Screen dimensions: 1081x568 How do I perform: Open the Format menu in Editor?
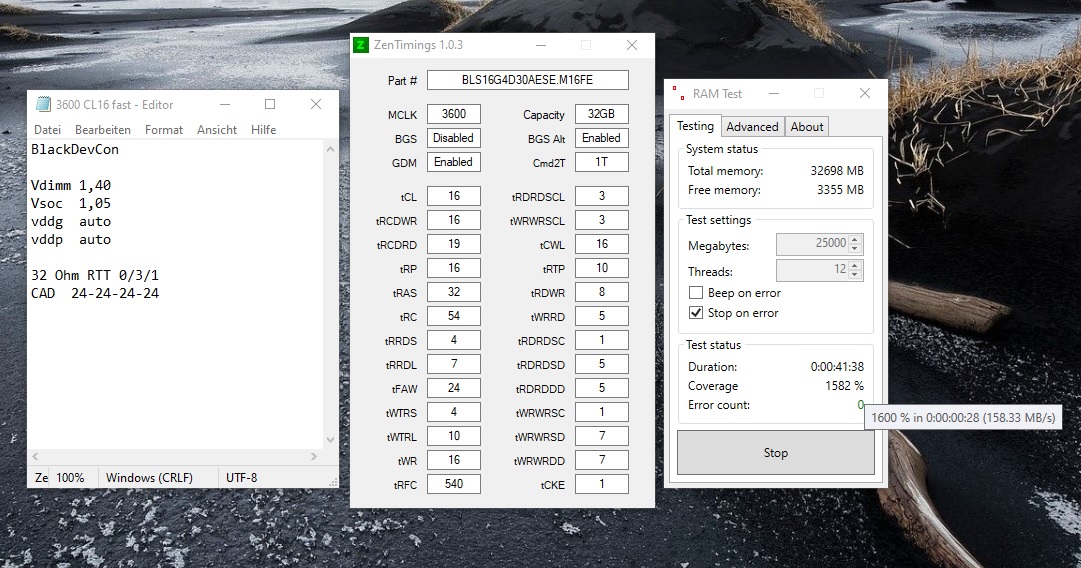coord(164,130)
